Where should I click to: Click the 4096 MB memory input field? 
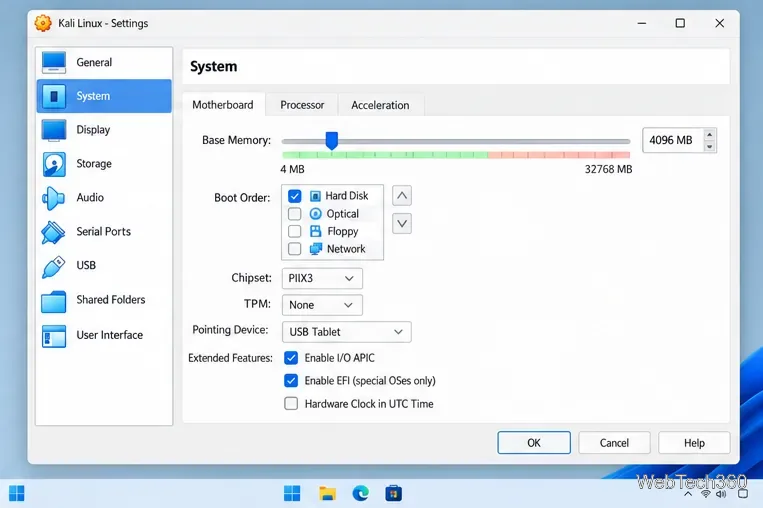tap(672, 140)
